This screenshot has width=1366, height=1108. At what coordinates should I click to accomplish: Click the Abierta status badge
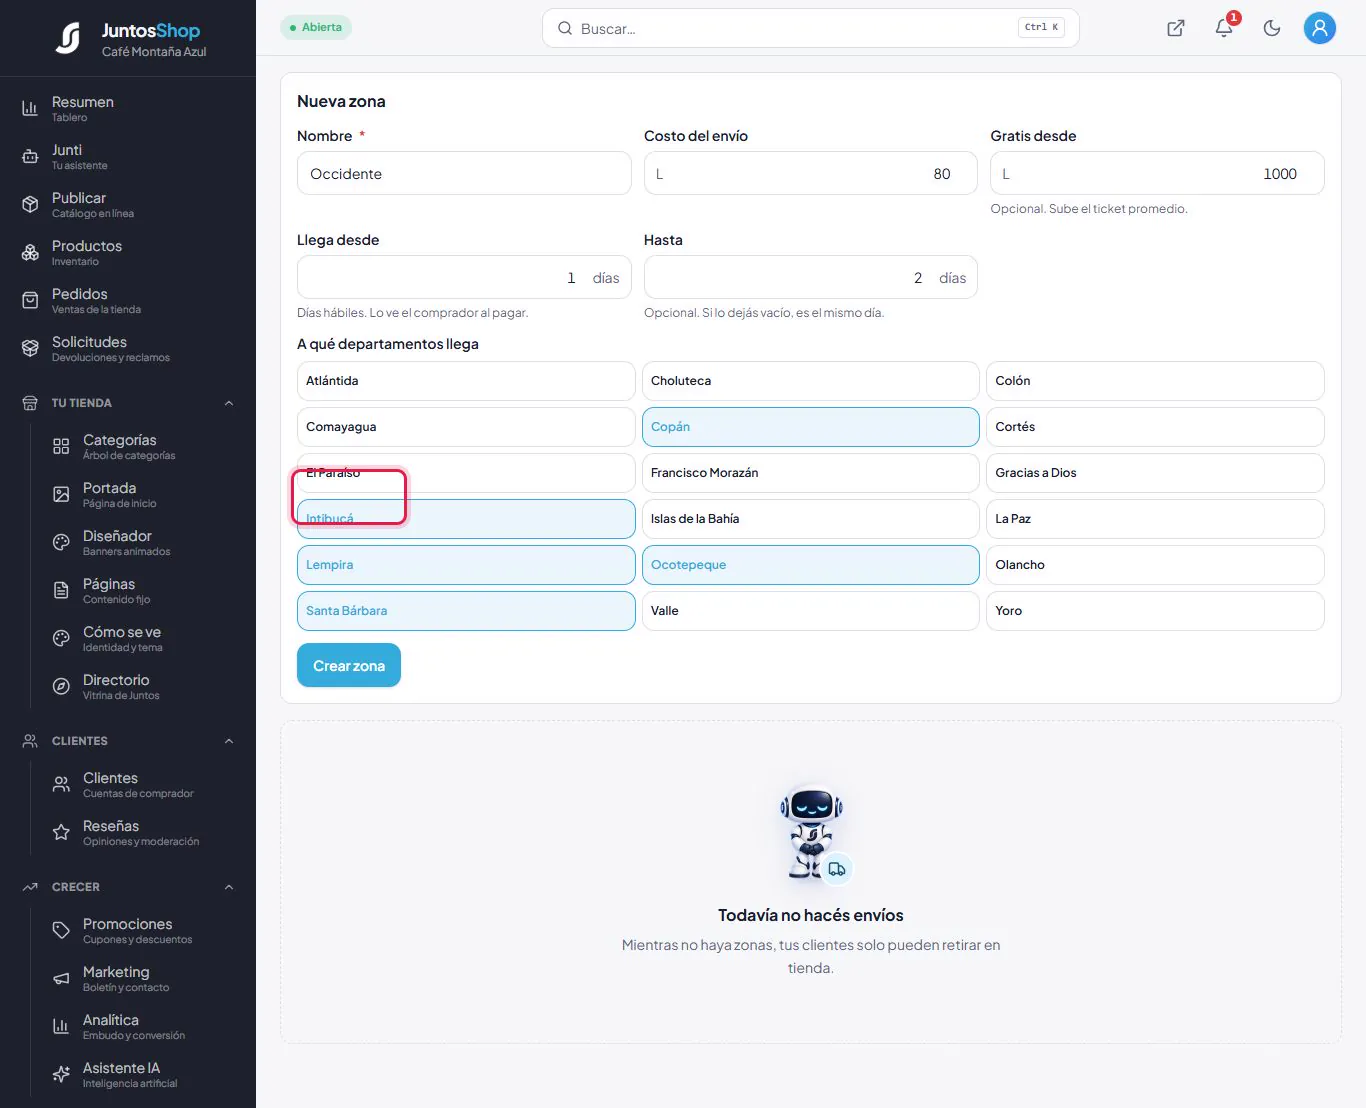[x=316, y=27]
